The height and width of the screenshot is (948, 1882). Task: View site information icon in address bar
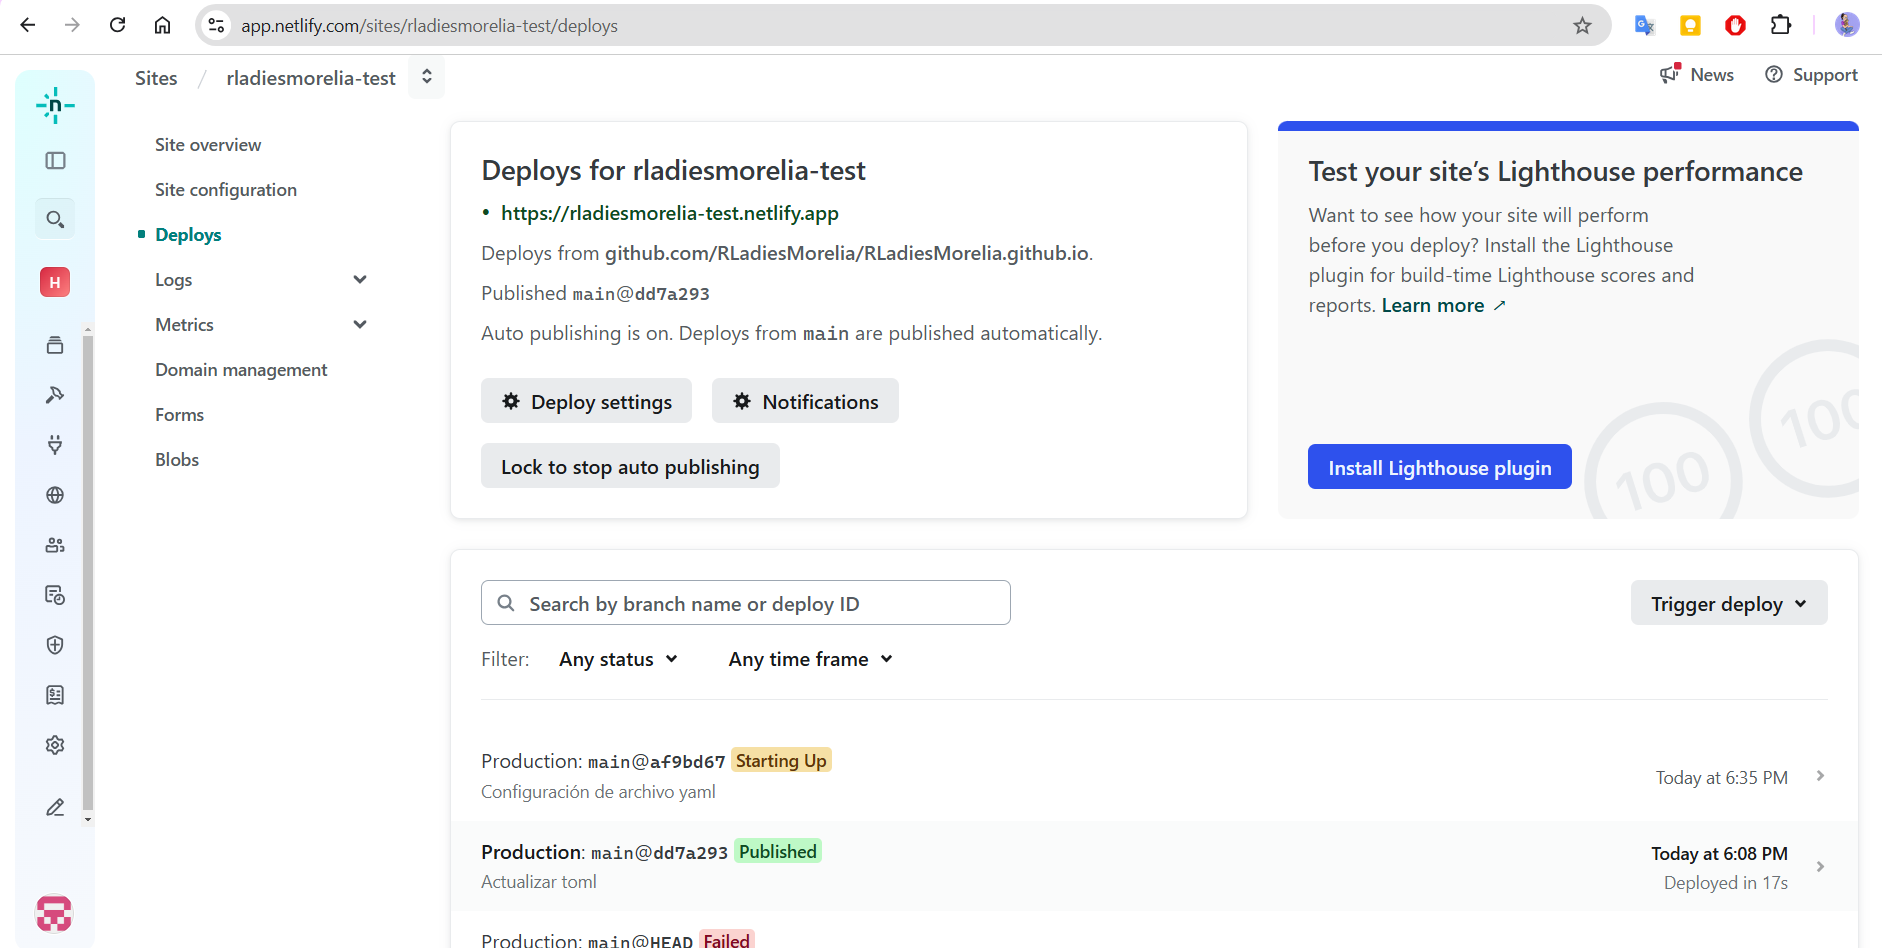(216, 25)
